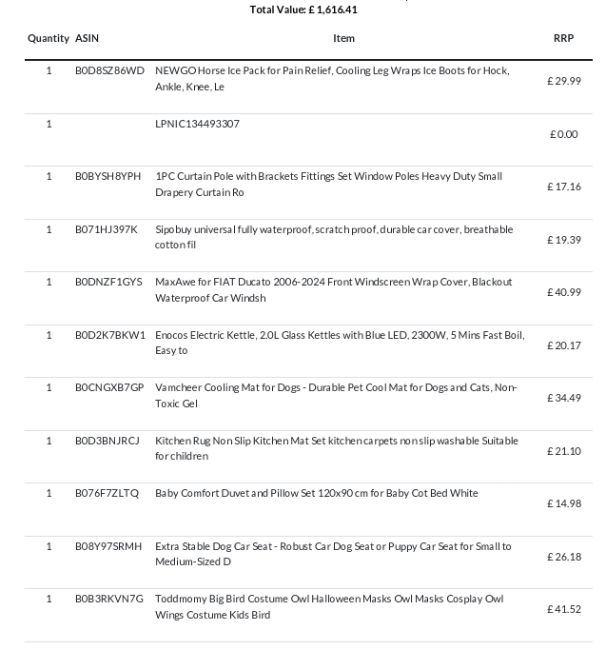
Task: Click the Quantity column header
Action: (48, 39)
